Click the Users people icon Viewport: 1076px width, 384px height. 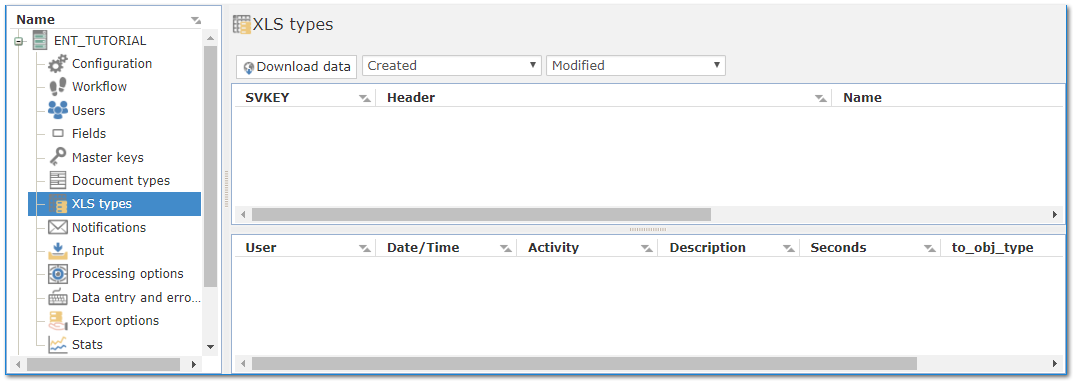[58, 110]
